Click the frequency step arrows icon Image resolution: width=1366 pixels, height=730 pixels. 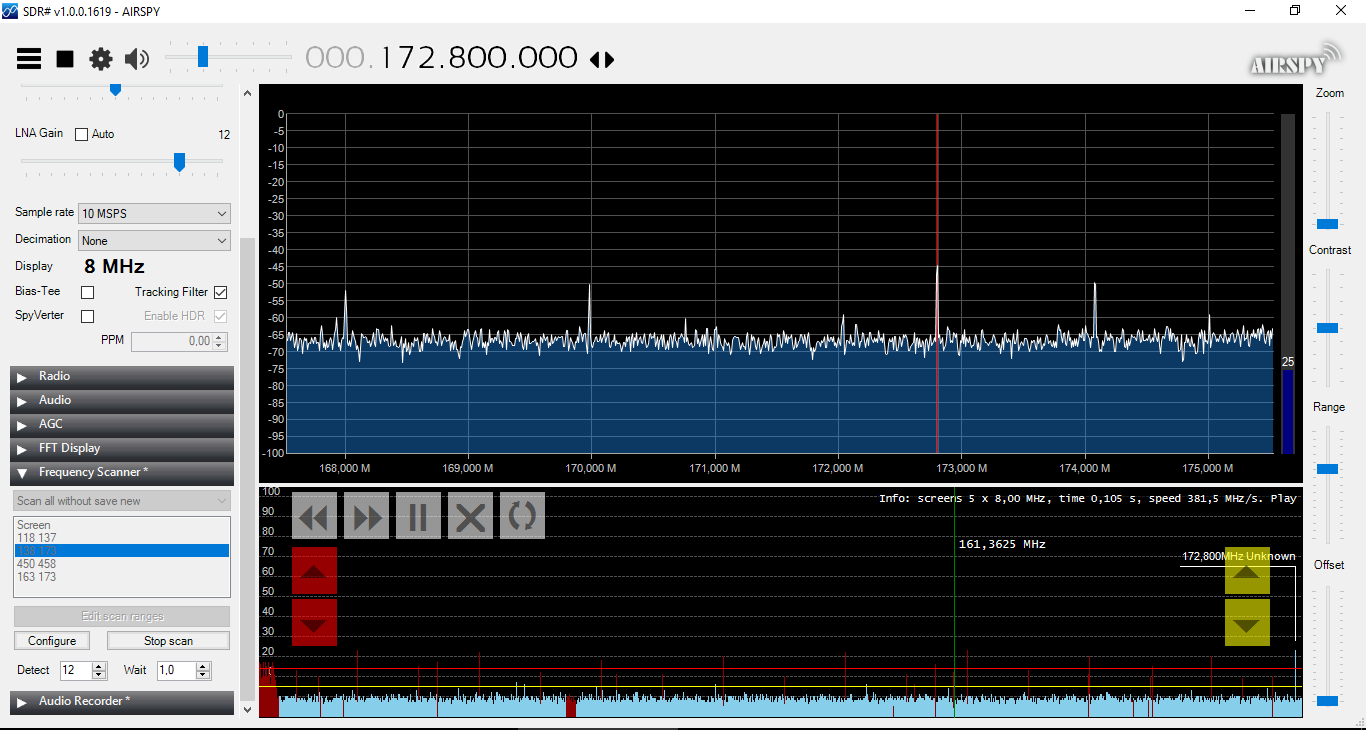point(602,60)
